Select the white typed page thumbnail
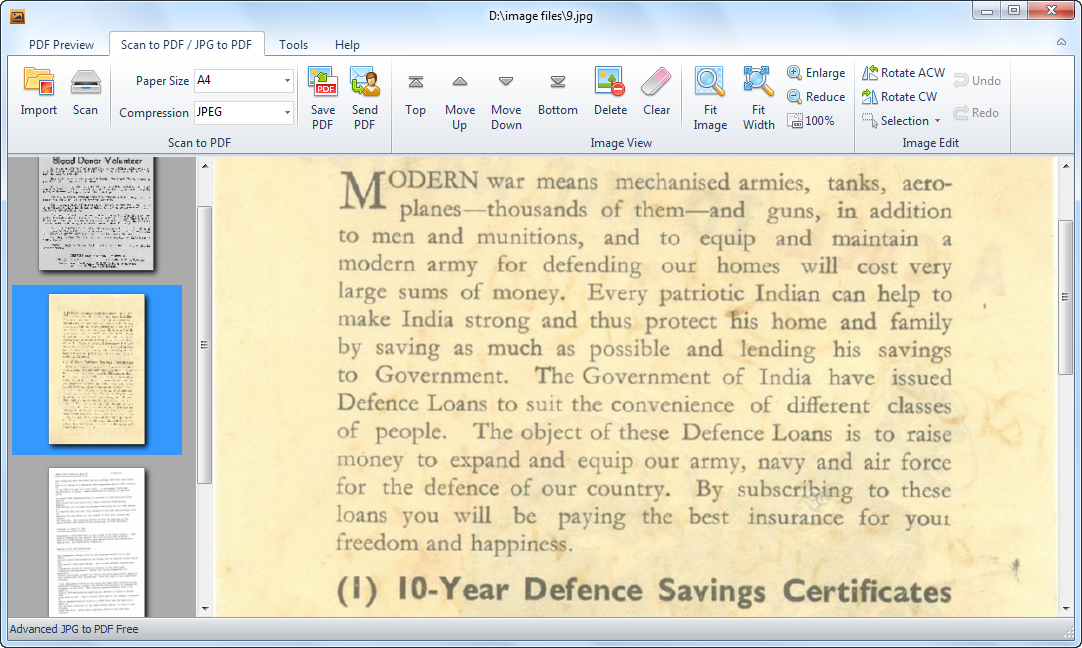1082x648 pixels. [97, 542]
